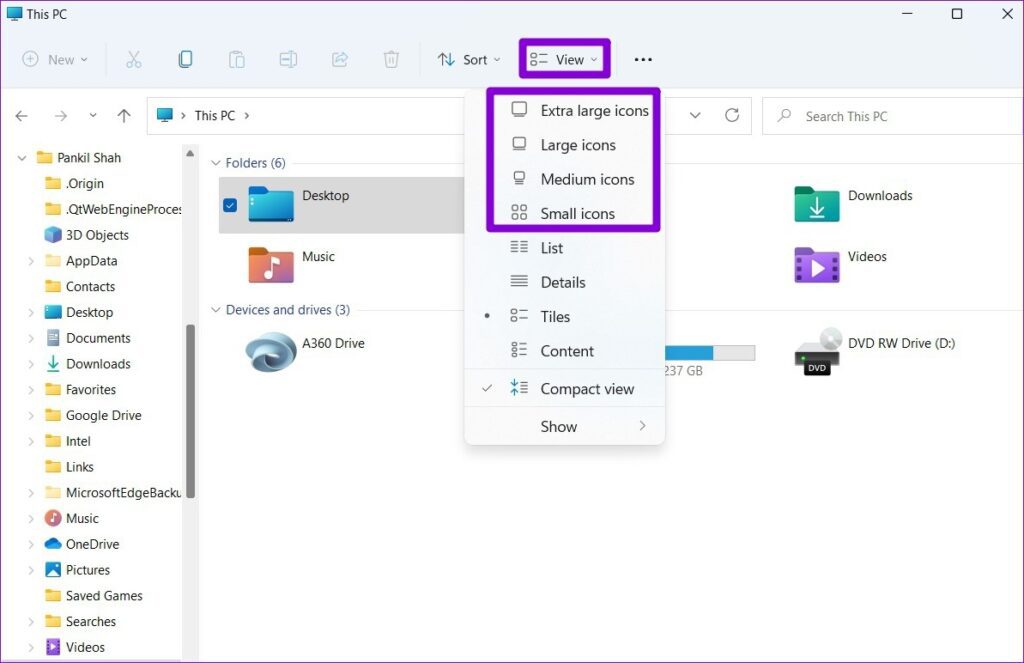Expand the Show submenu

pos(558,426)
